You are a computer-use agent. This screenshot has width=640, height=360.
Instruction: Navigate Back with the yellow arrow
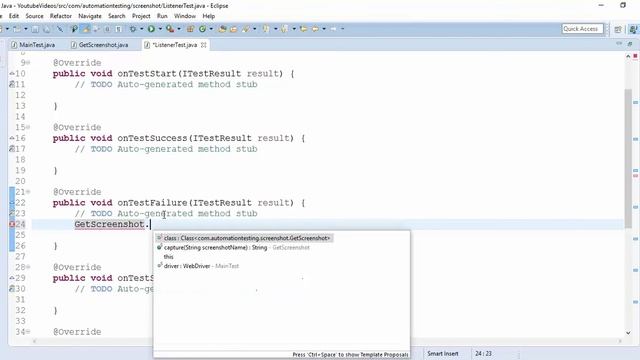(x=315, y=29)
